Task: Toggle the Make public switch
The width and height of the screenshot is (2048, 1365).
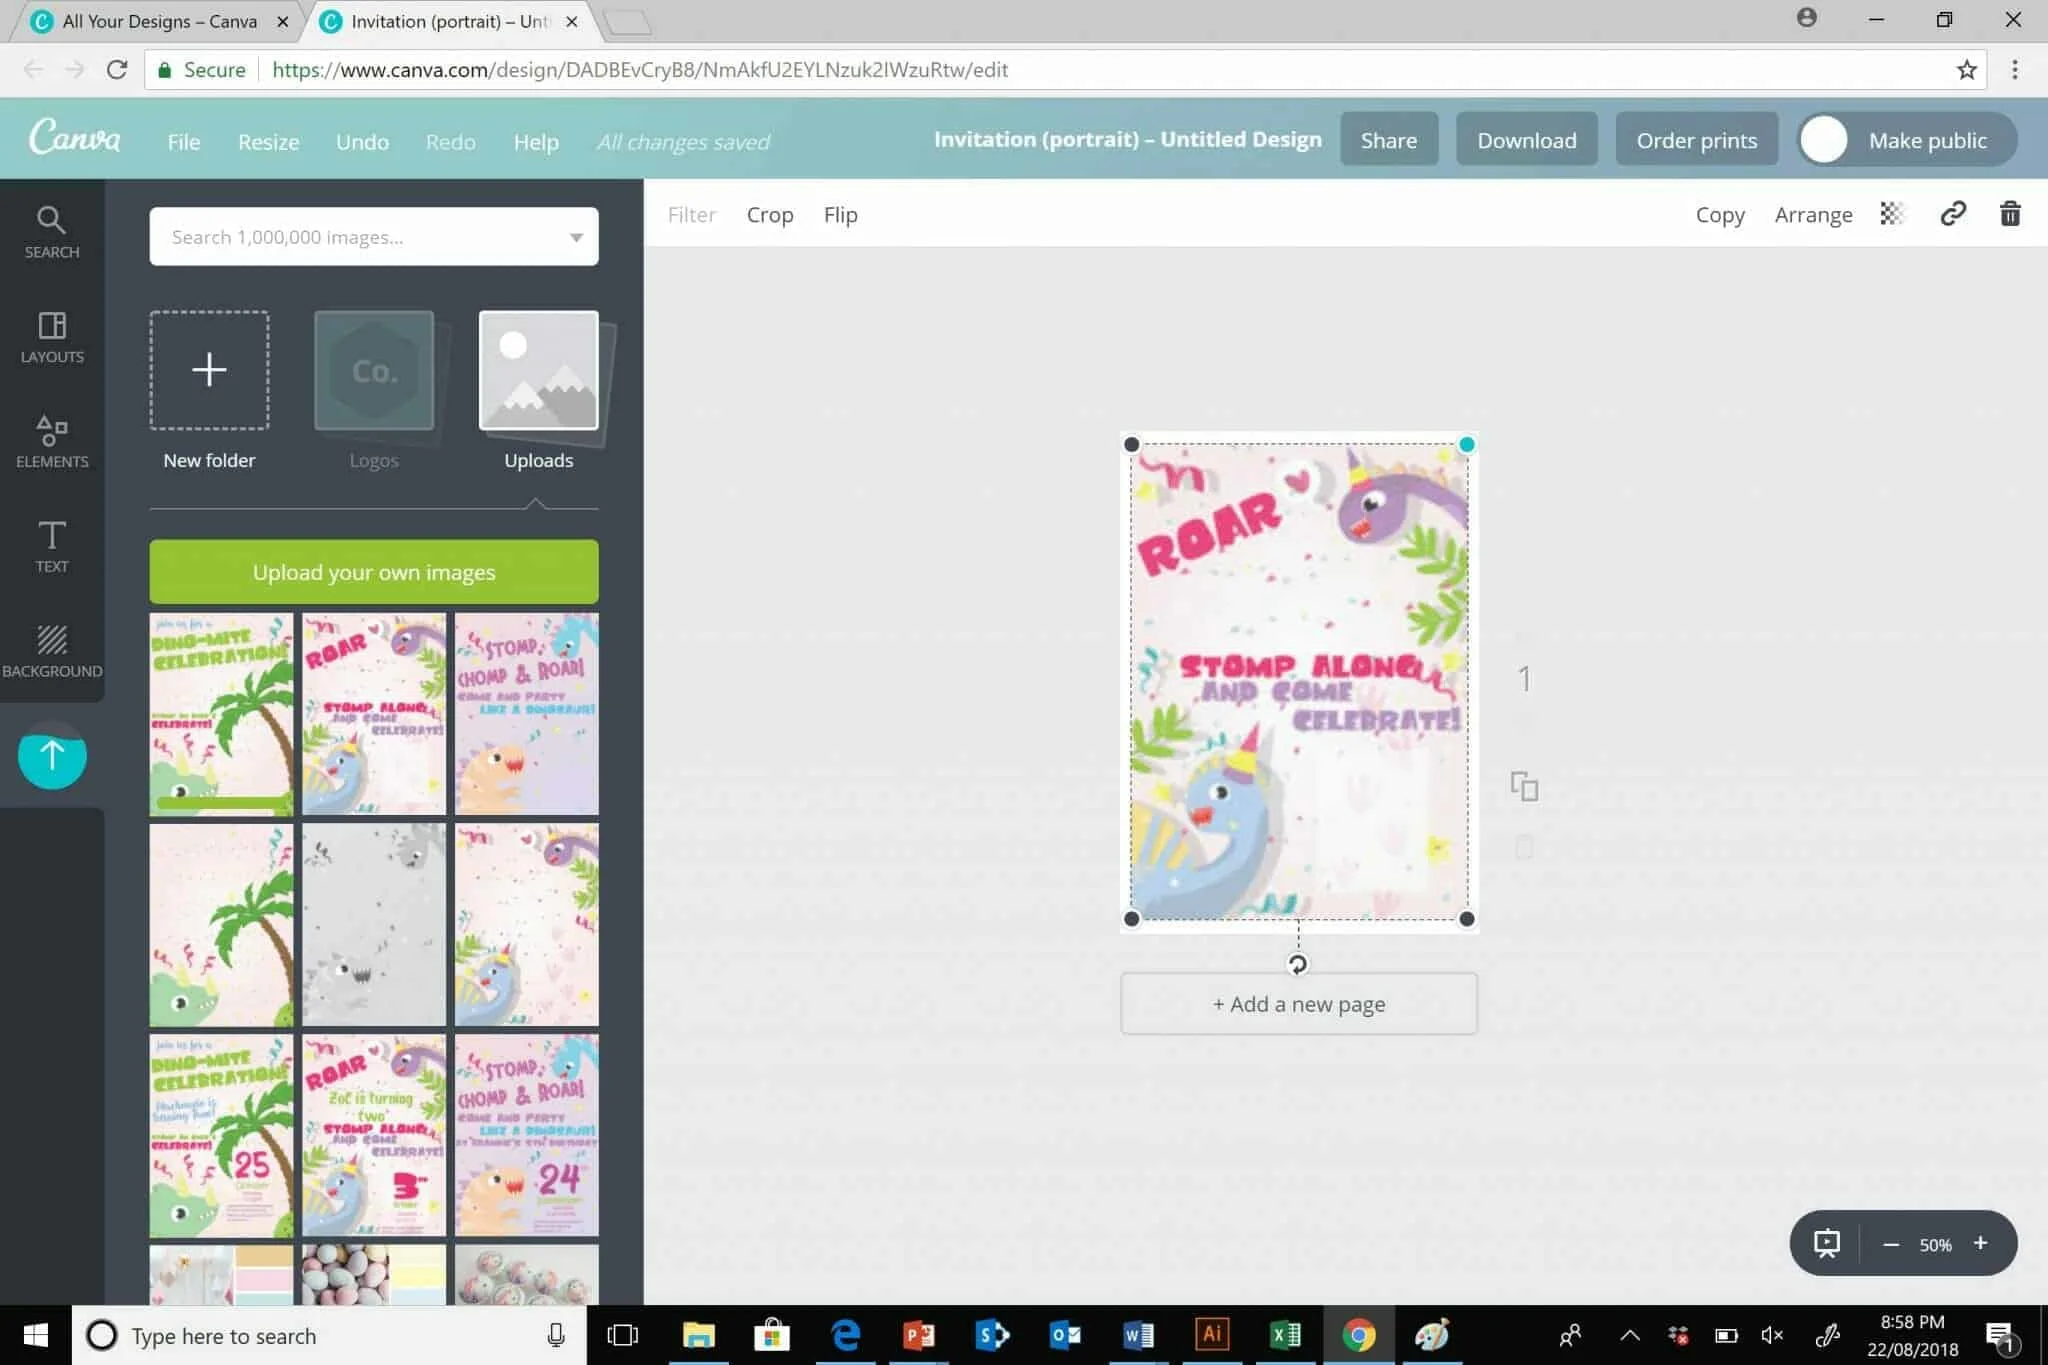Action: [x=1907, y=140]
